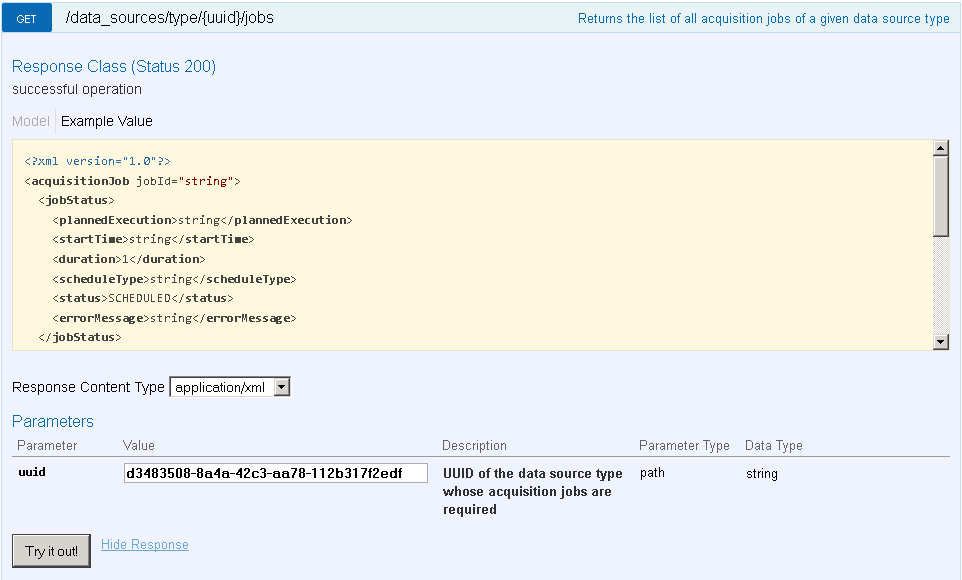
Task: Click inside the example XML response box
Action: [600, 250]
